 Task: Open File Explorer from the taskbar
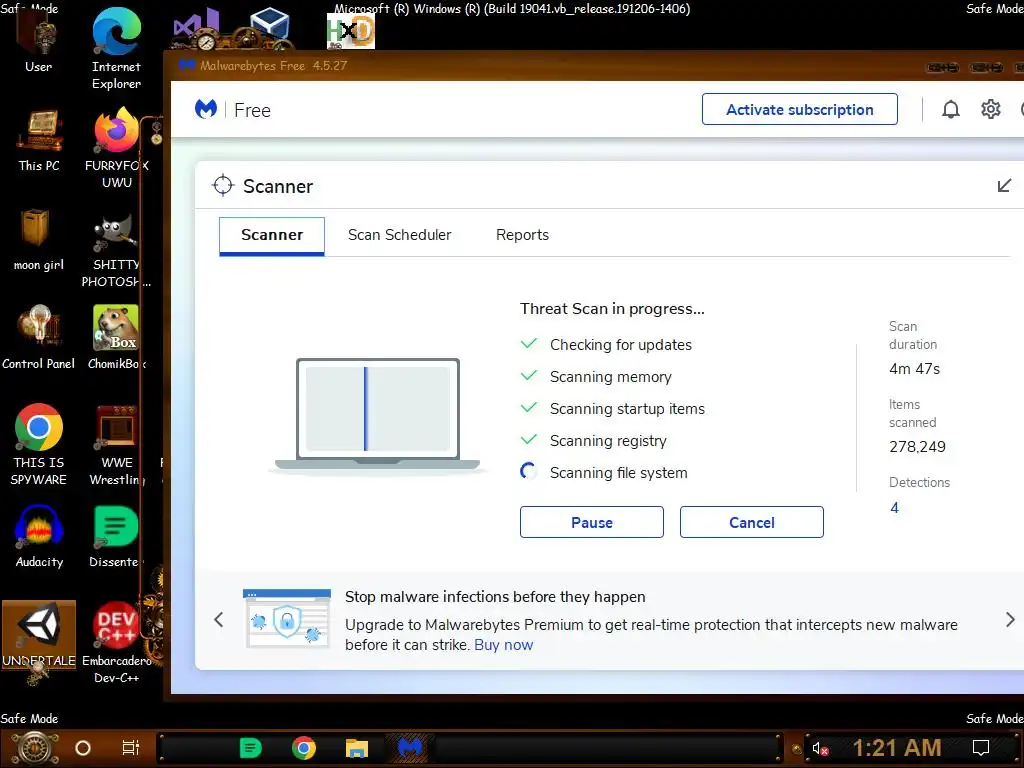(357, 748)
